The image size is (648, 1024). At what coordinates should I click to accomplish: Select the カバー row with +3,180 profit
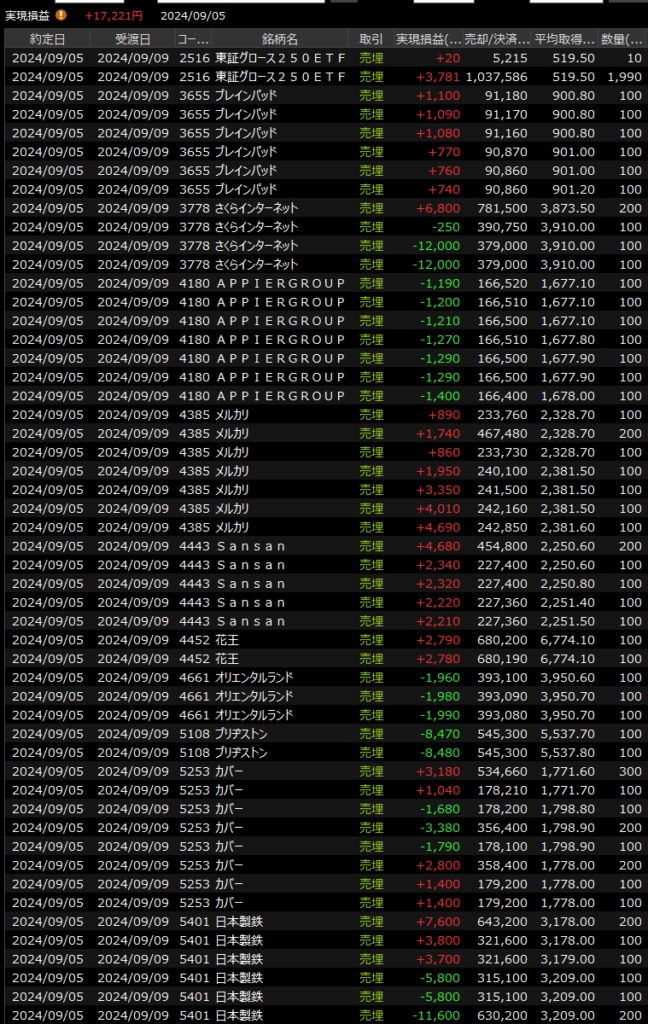coord(280,772)
